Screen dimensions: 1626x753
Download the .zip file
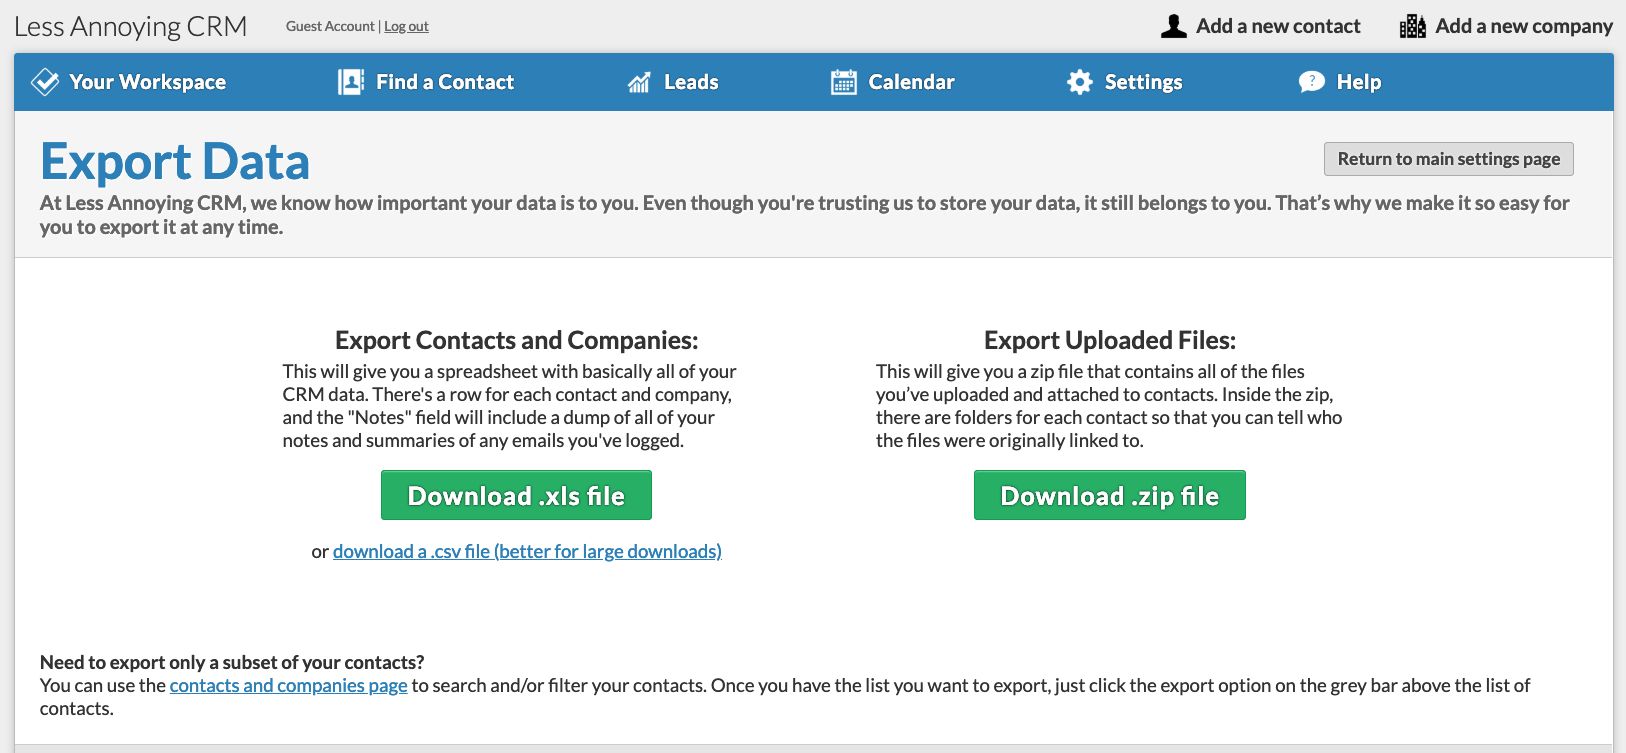pyautogui.click(x=1110, y=495)
